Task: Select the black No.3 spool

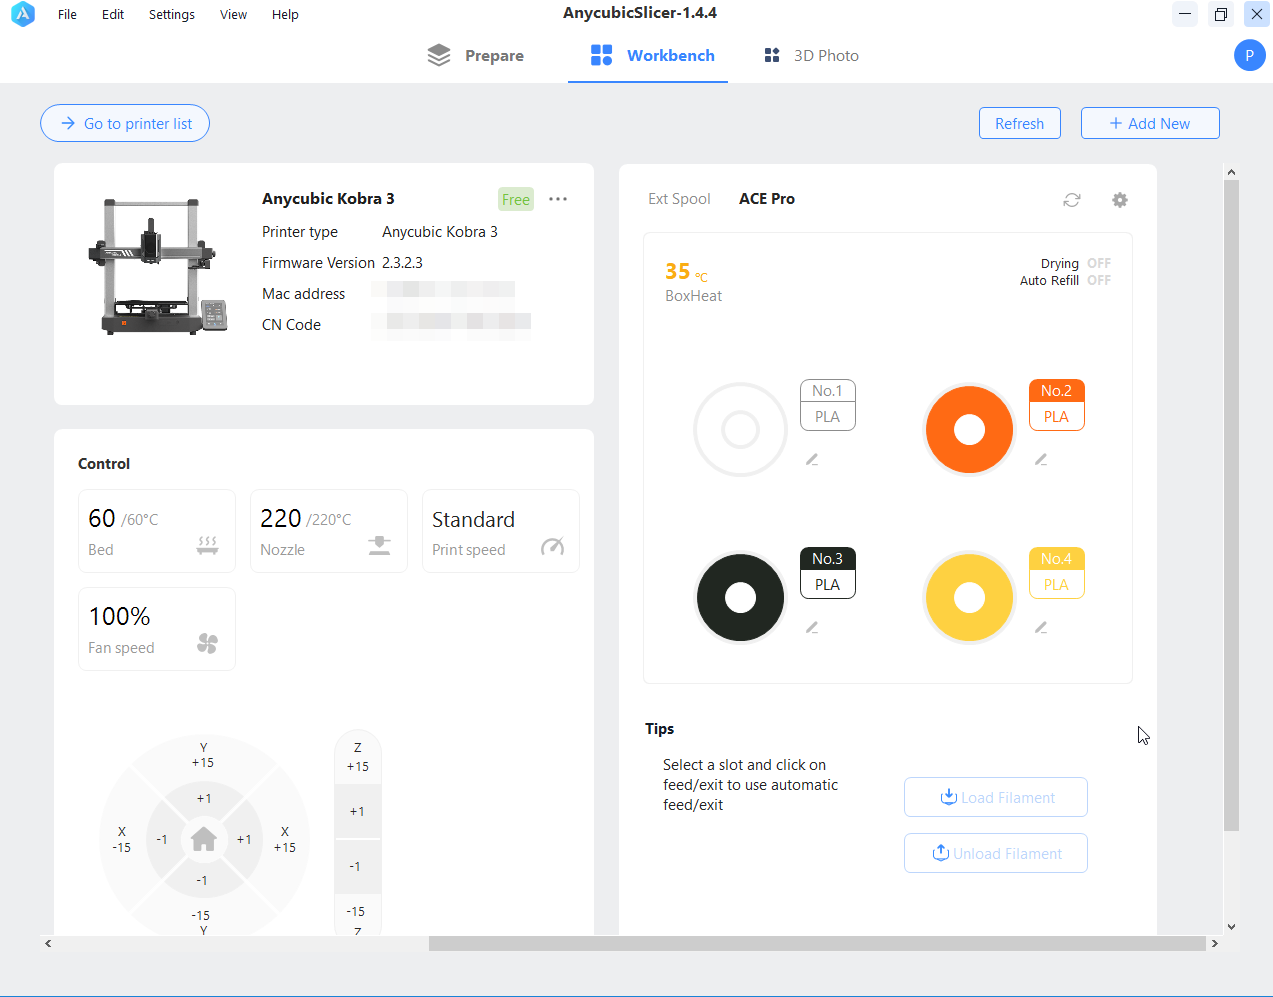Action: [x=741, y=597]
